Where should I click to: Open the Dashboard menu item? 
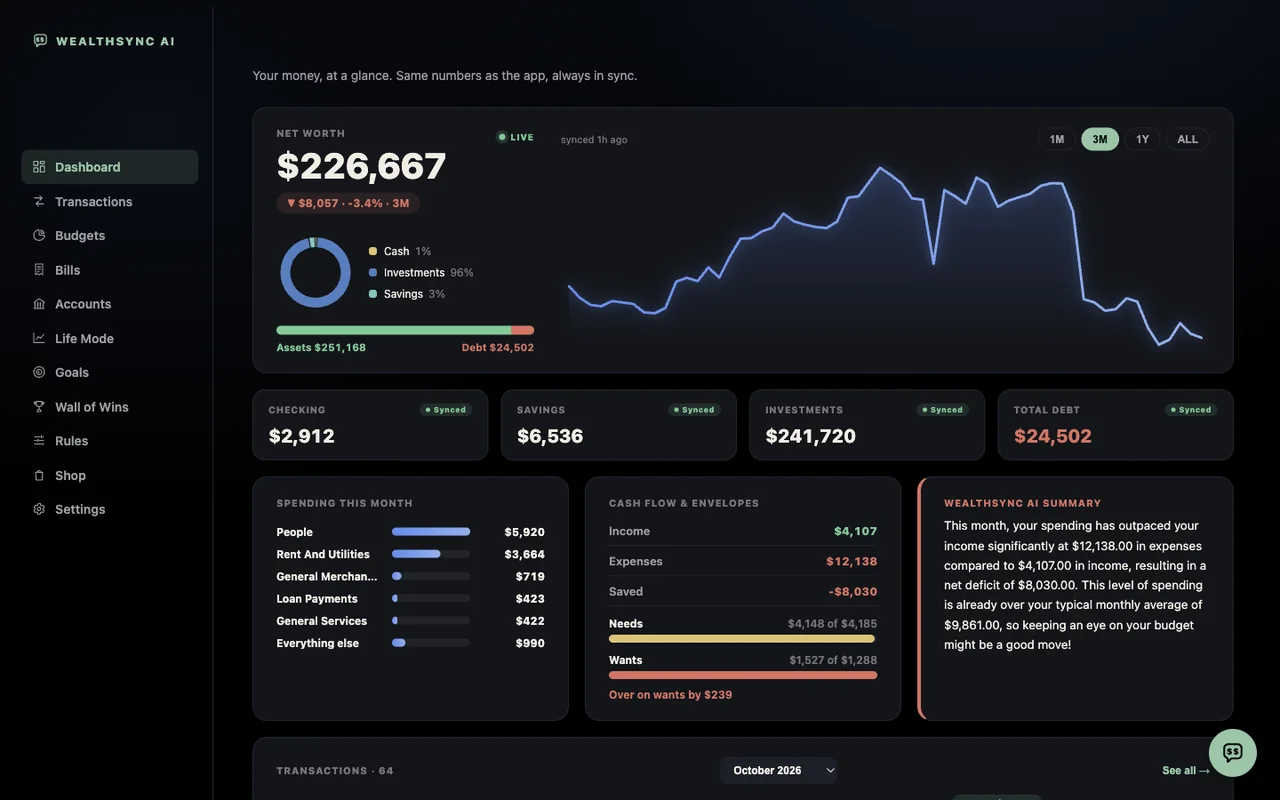110,167
